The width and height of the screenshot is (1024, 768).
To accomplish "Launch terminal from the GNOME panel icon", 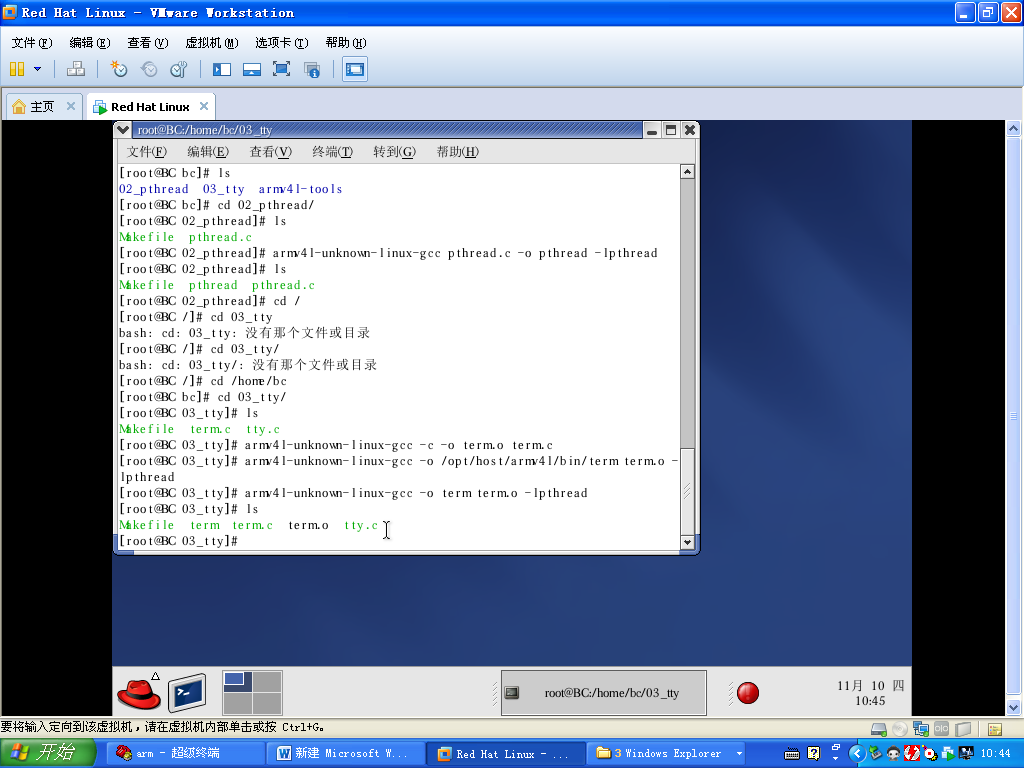I will (x=187, y=693).
